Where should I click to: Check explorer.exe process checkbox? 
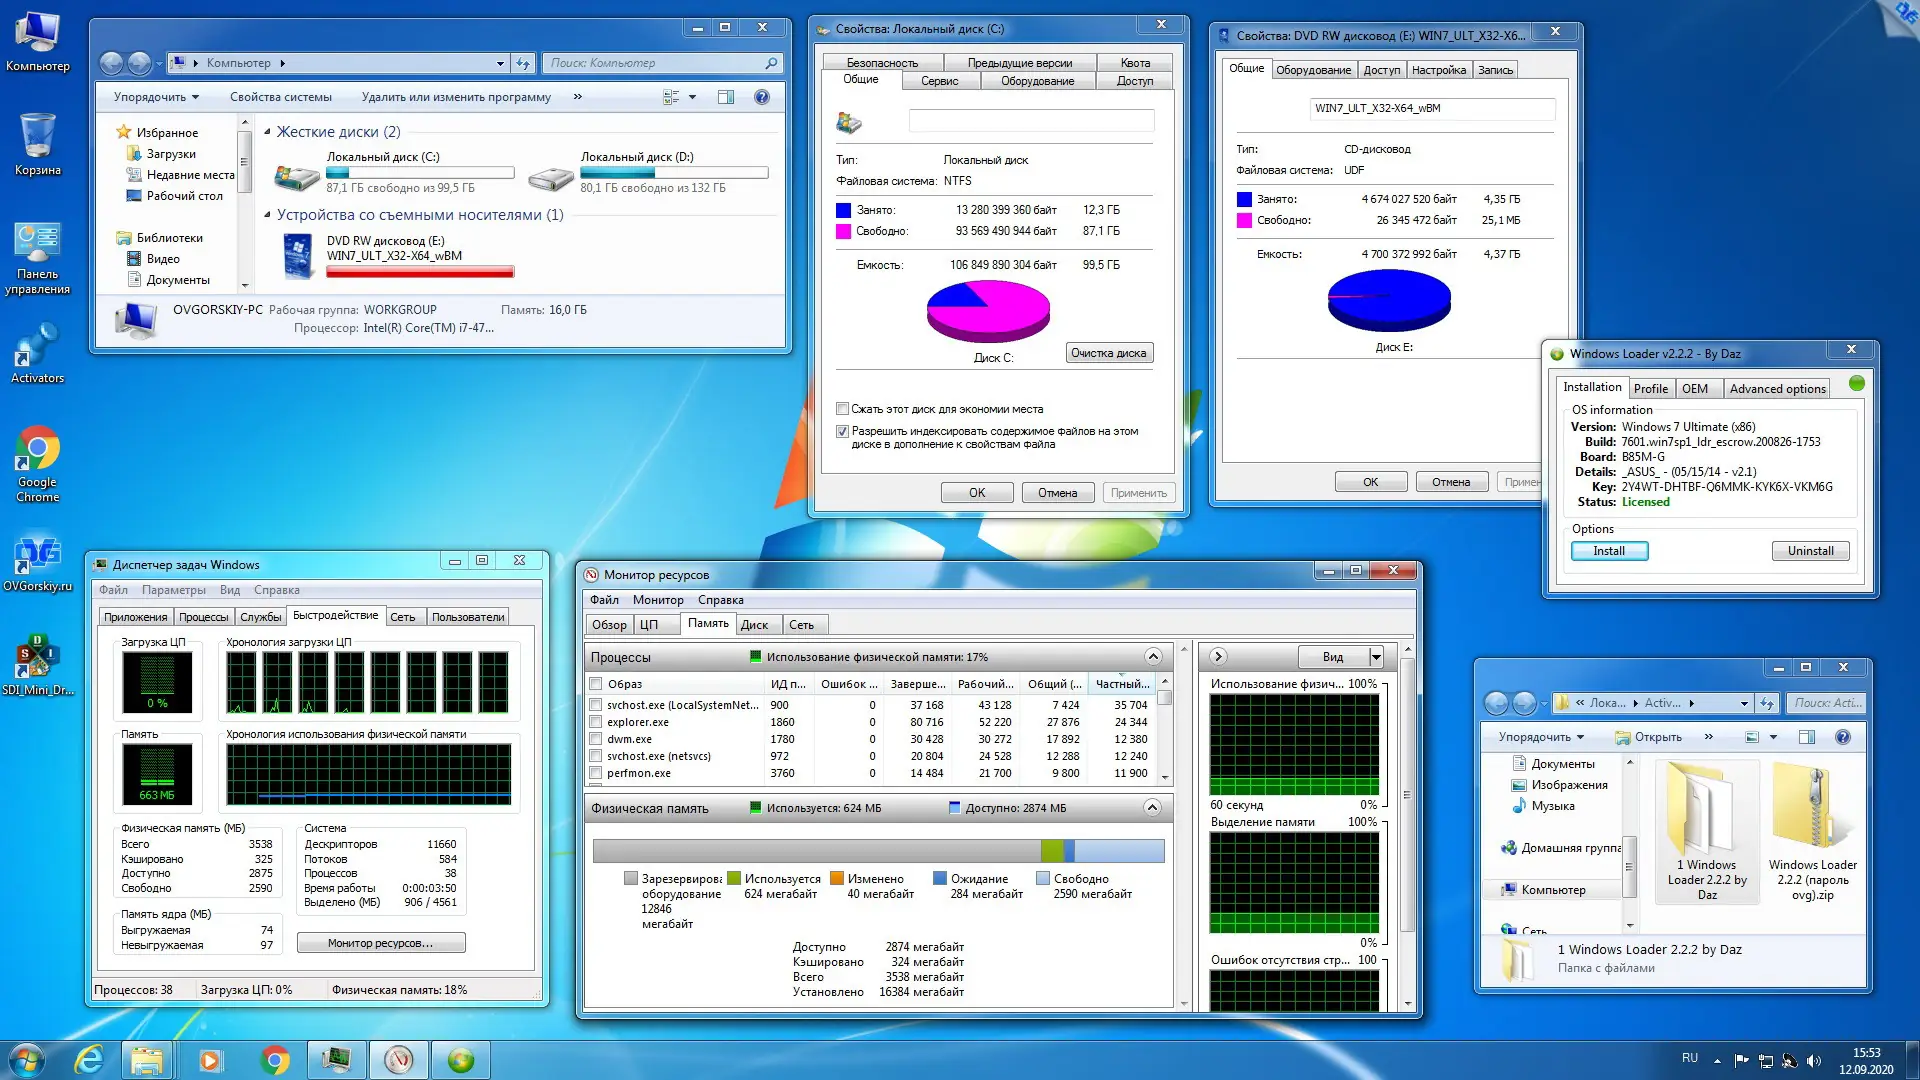pos(596,722)
